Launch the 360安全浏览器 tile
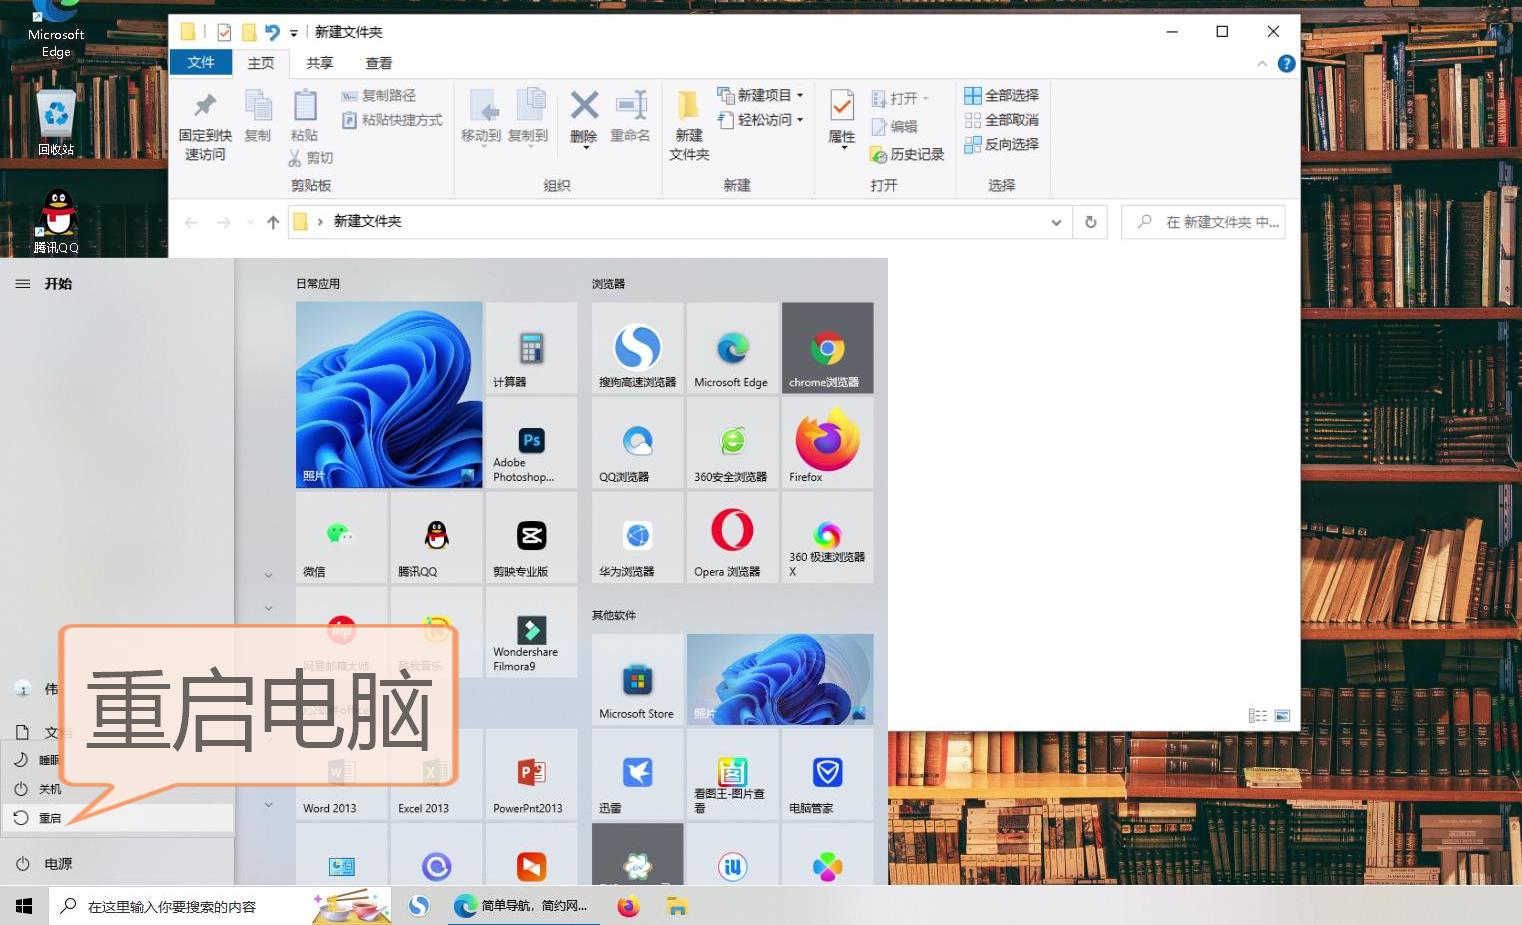 (732, 442)
